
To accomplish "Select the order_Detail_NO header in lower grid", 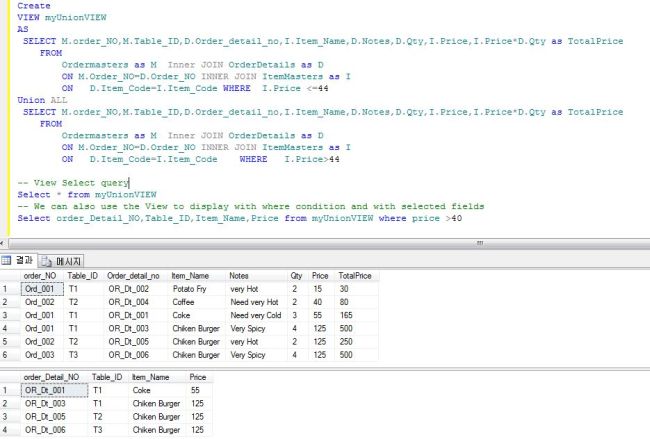I will 54,377.
